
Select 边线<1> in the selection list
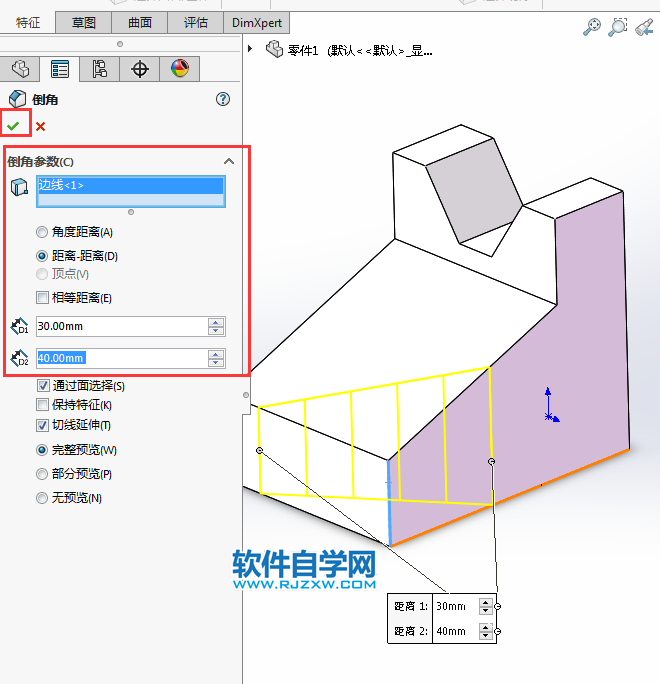130,185
